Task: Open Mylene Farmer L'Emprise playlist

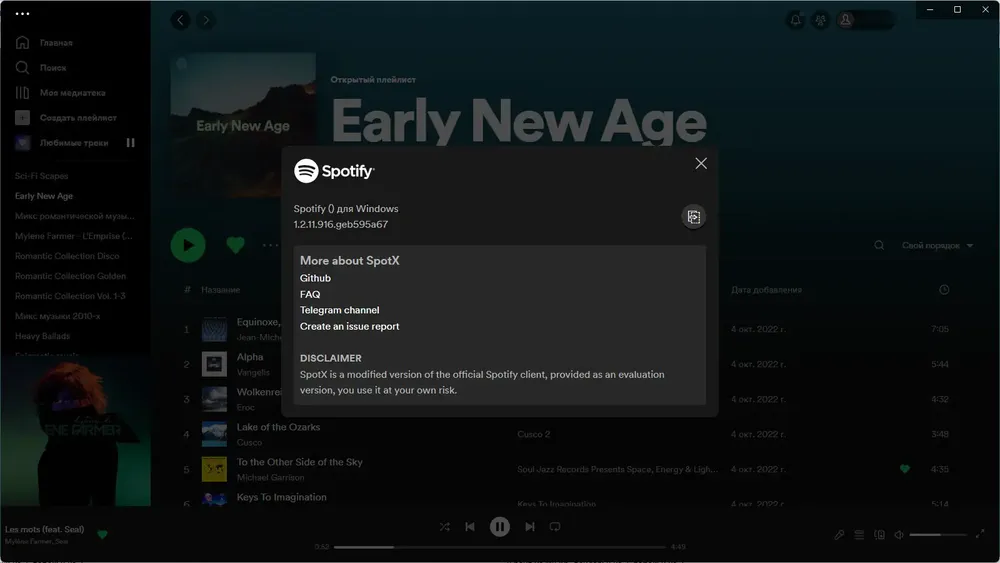Action: point(74,236)
